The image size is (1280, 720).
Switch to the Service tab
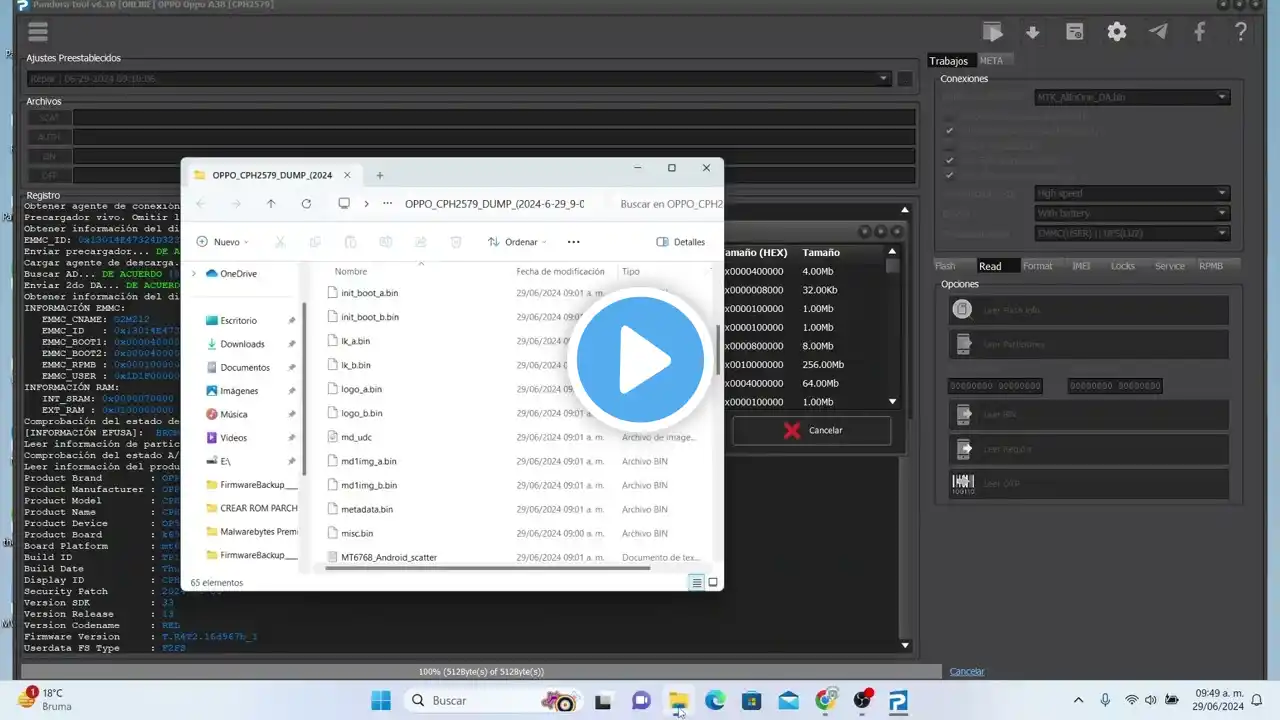click(x=1169, y=266)
